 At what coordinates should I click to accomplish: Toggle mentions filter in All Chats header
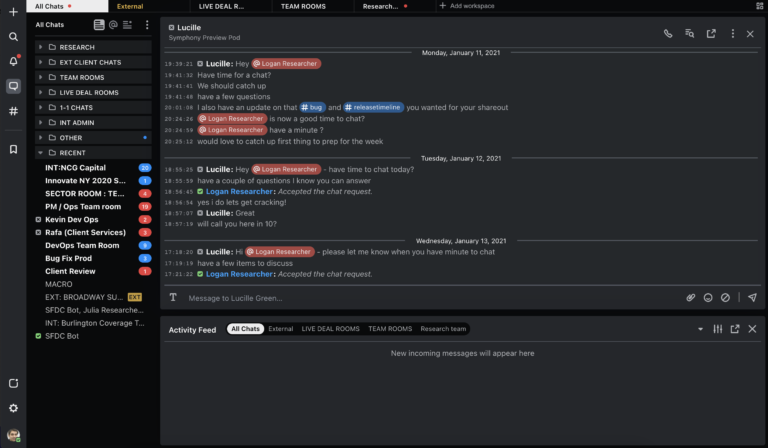click(x=114, y=24)
